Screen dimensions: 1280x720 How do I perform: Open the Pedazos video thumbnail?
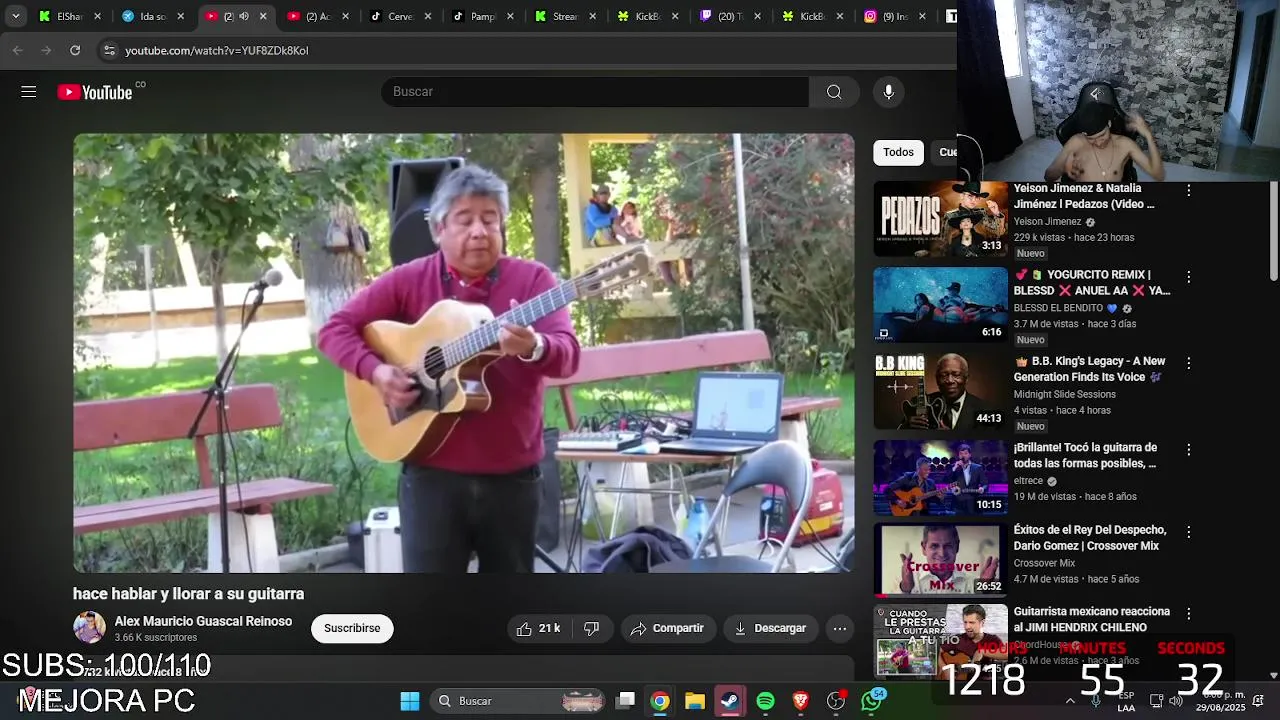[941, 219]
